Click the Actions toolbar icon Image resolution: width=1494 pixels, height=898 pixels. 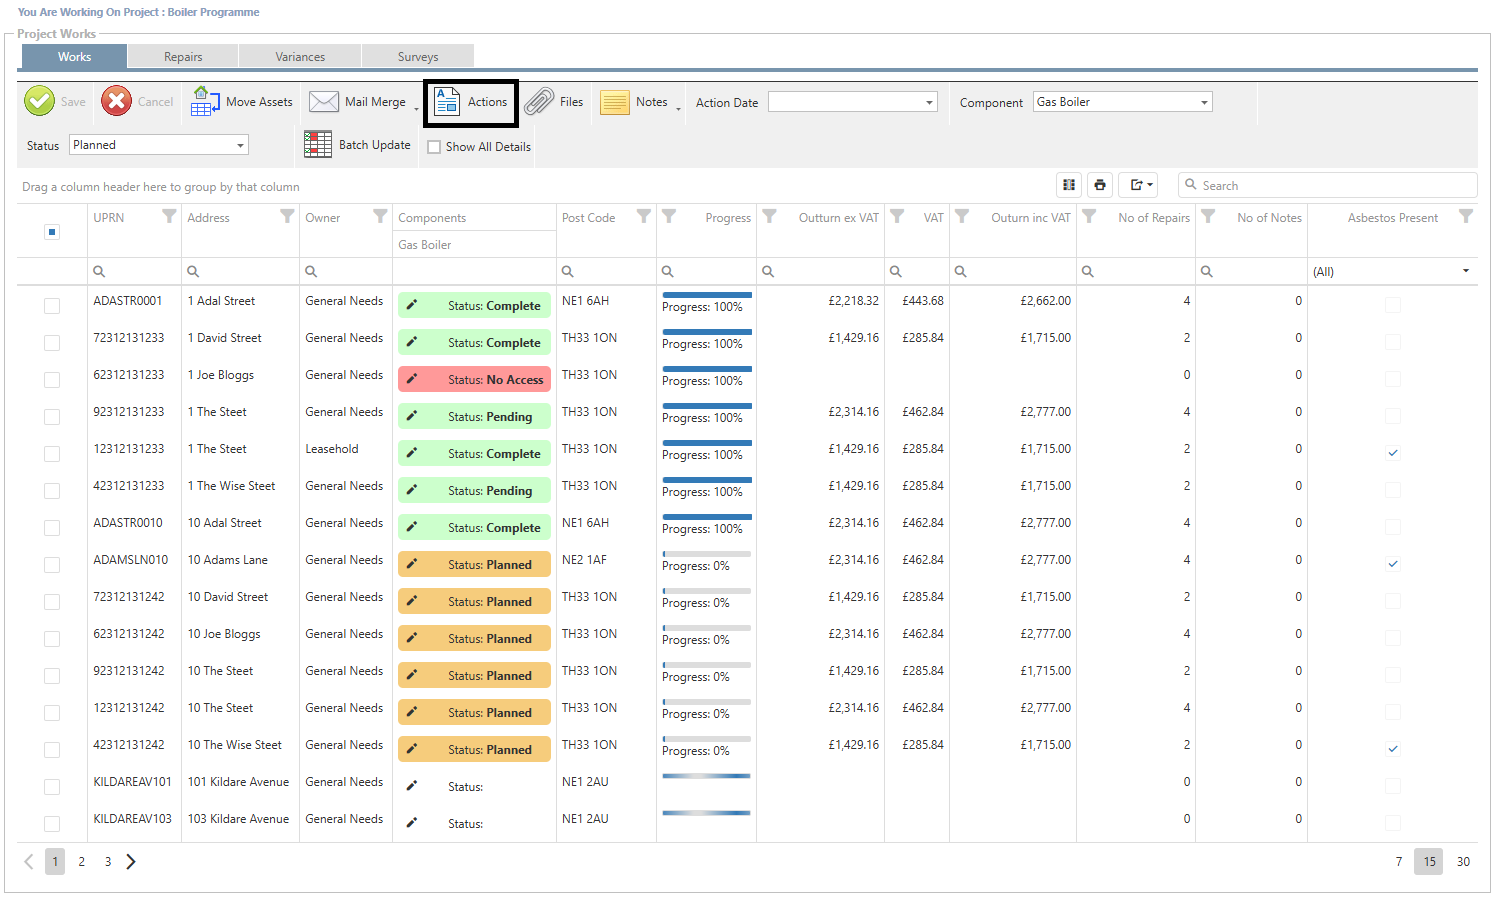pyautogui.click(x=447, y=101)
